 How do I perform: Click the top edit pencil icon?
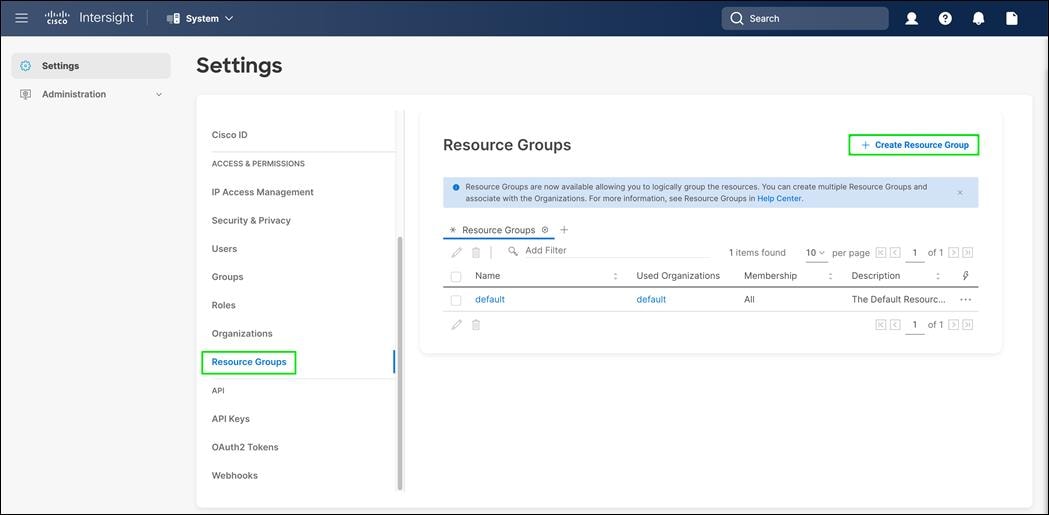[x=457, y=253]
